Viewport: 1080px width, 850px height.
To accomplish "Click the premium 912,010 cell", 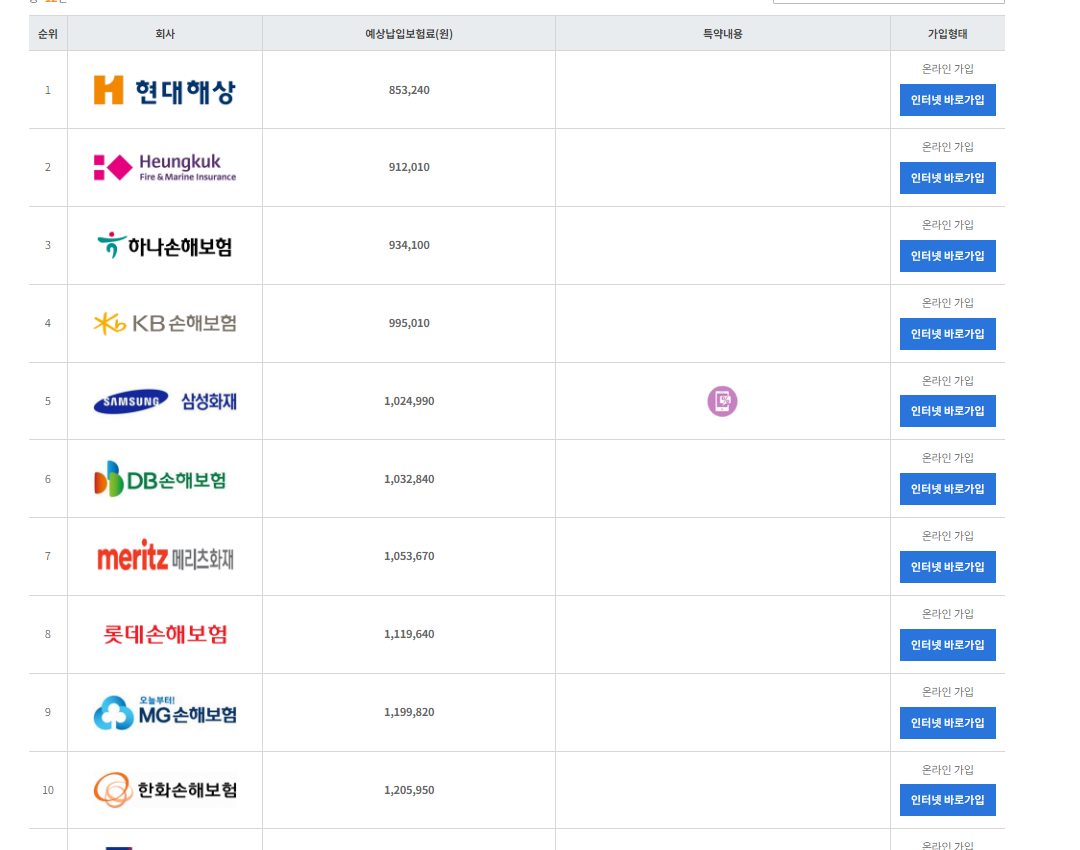I will [408, 167].
